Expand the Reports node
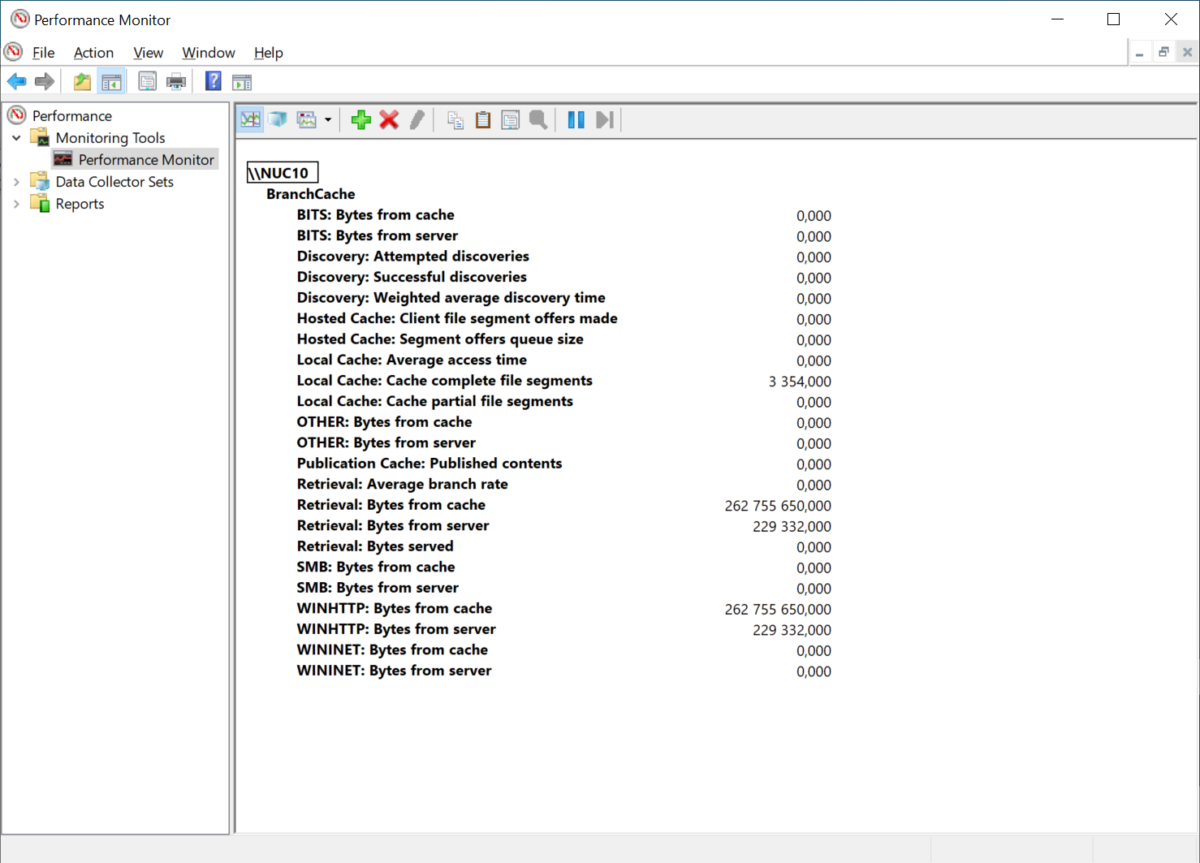The width and height of the screenshot is (1200, 863). (x=16, y=204)
